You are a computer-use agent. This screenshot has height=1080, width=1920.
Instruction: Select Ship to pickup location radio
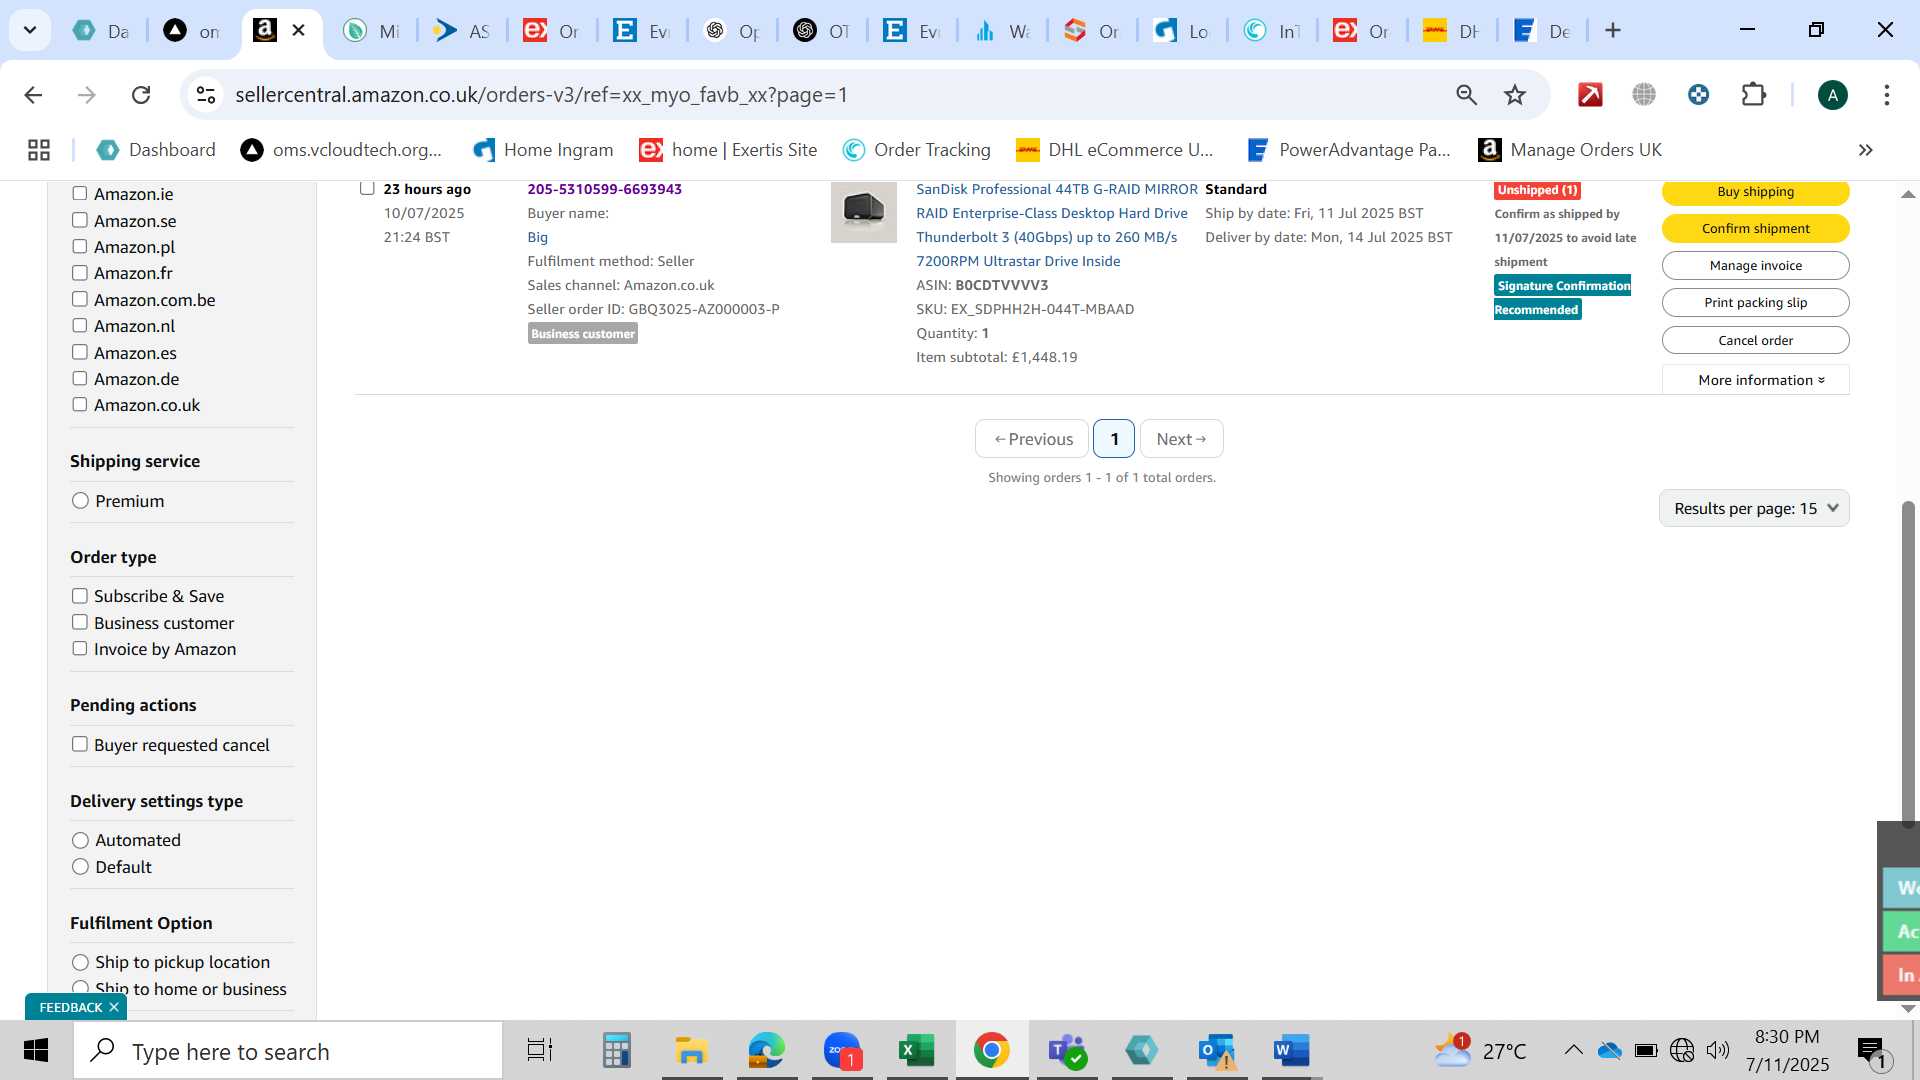tap(81, 962)
